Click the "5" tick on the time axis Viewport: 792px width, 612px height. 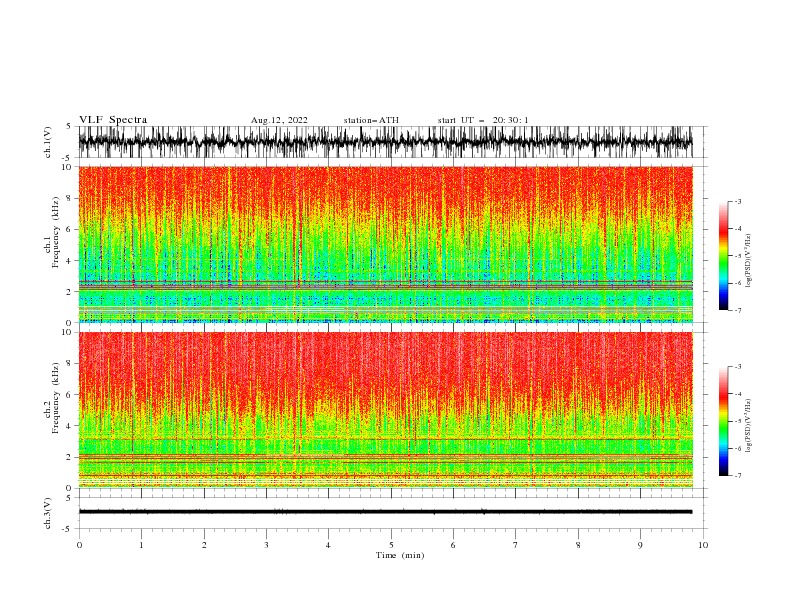tap(391, 545)
